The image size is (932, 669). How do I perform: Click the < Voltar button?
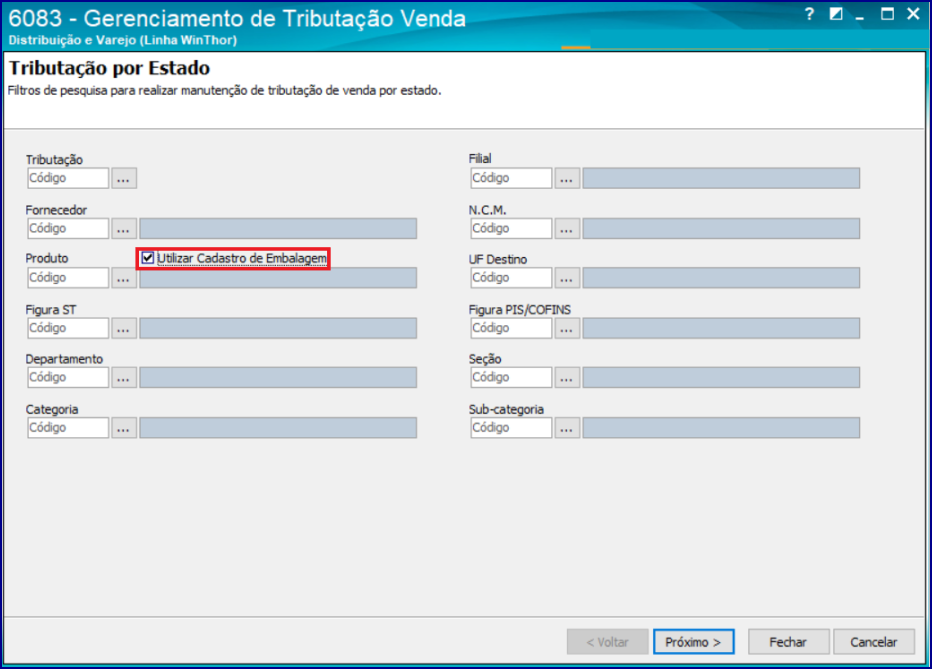click(x=607, y=642)
